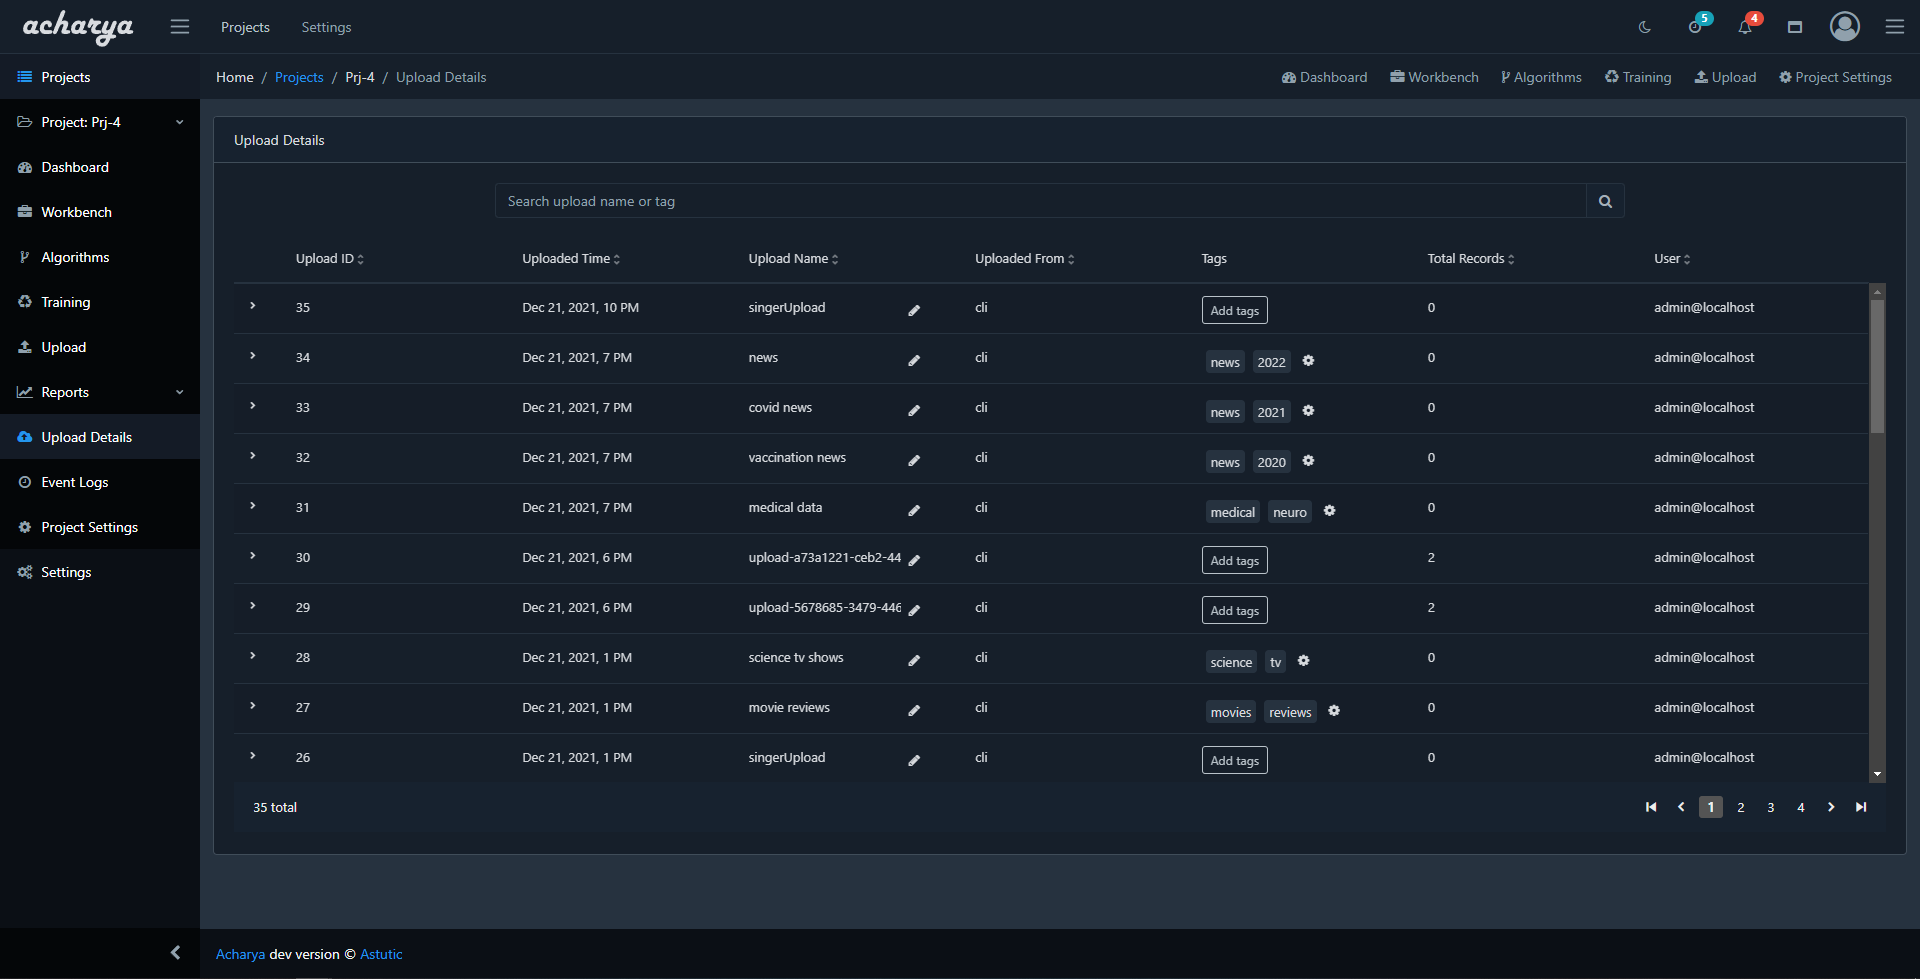The width and height of the screenshot is (1920, 979).
Task: Open the Workbench from the top navigation icons
Action: (1434, 77)
